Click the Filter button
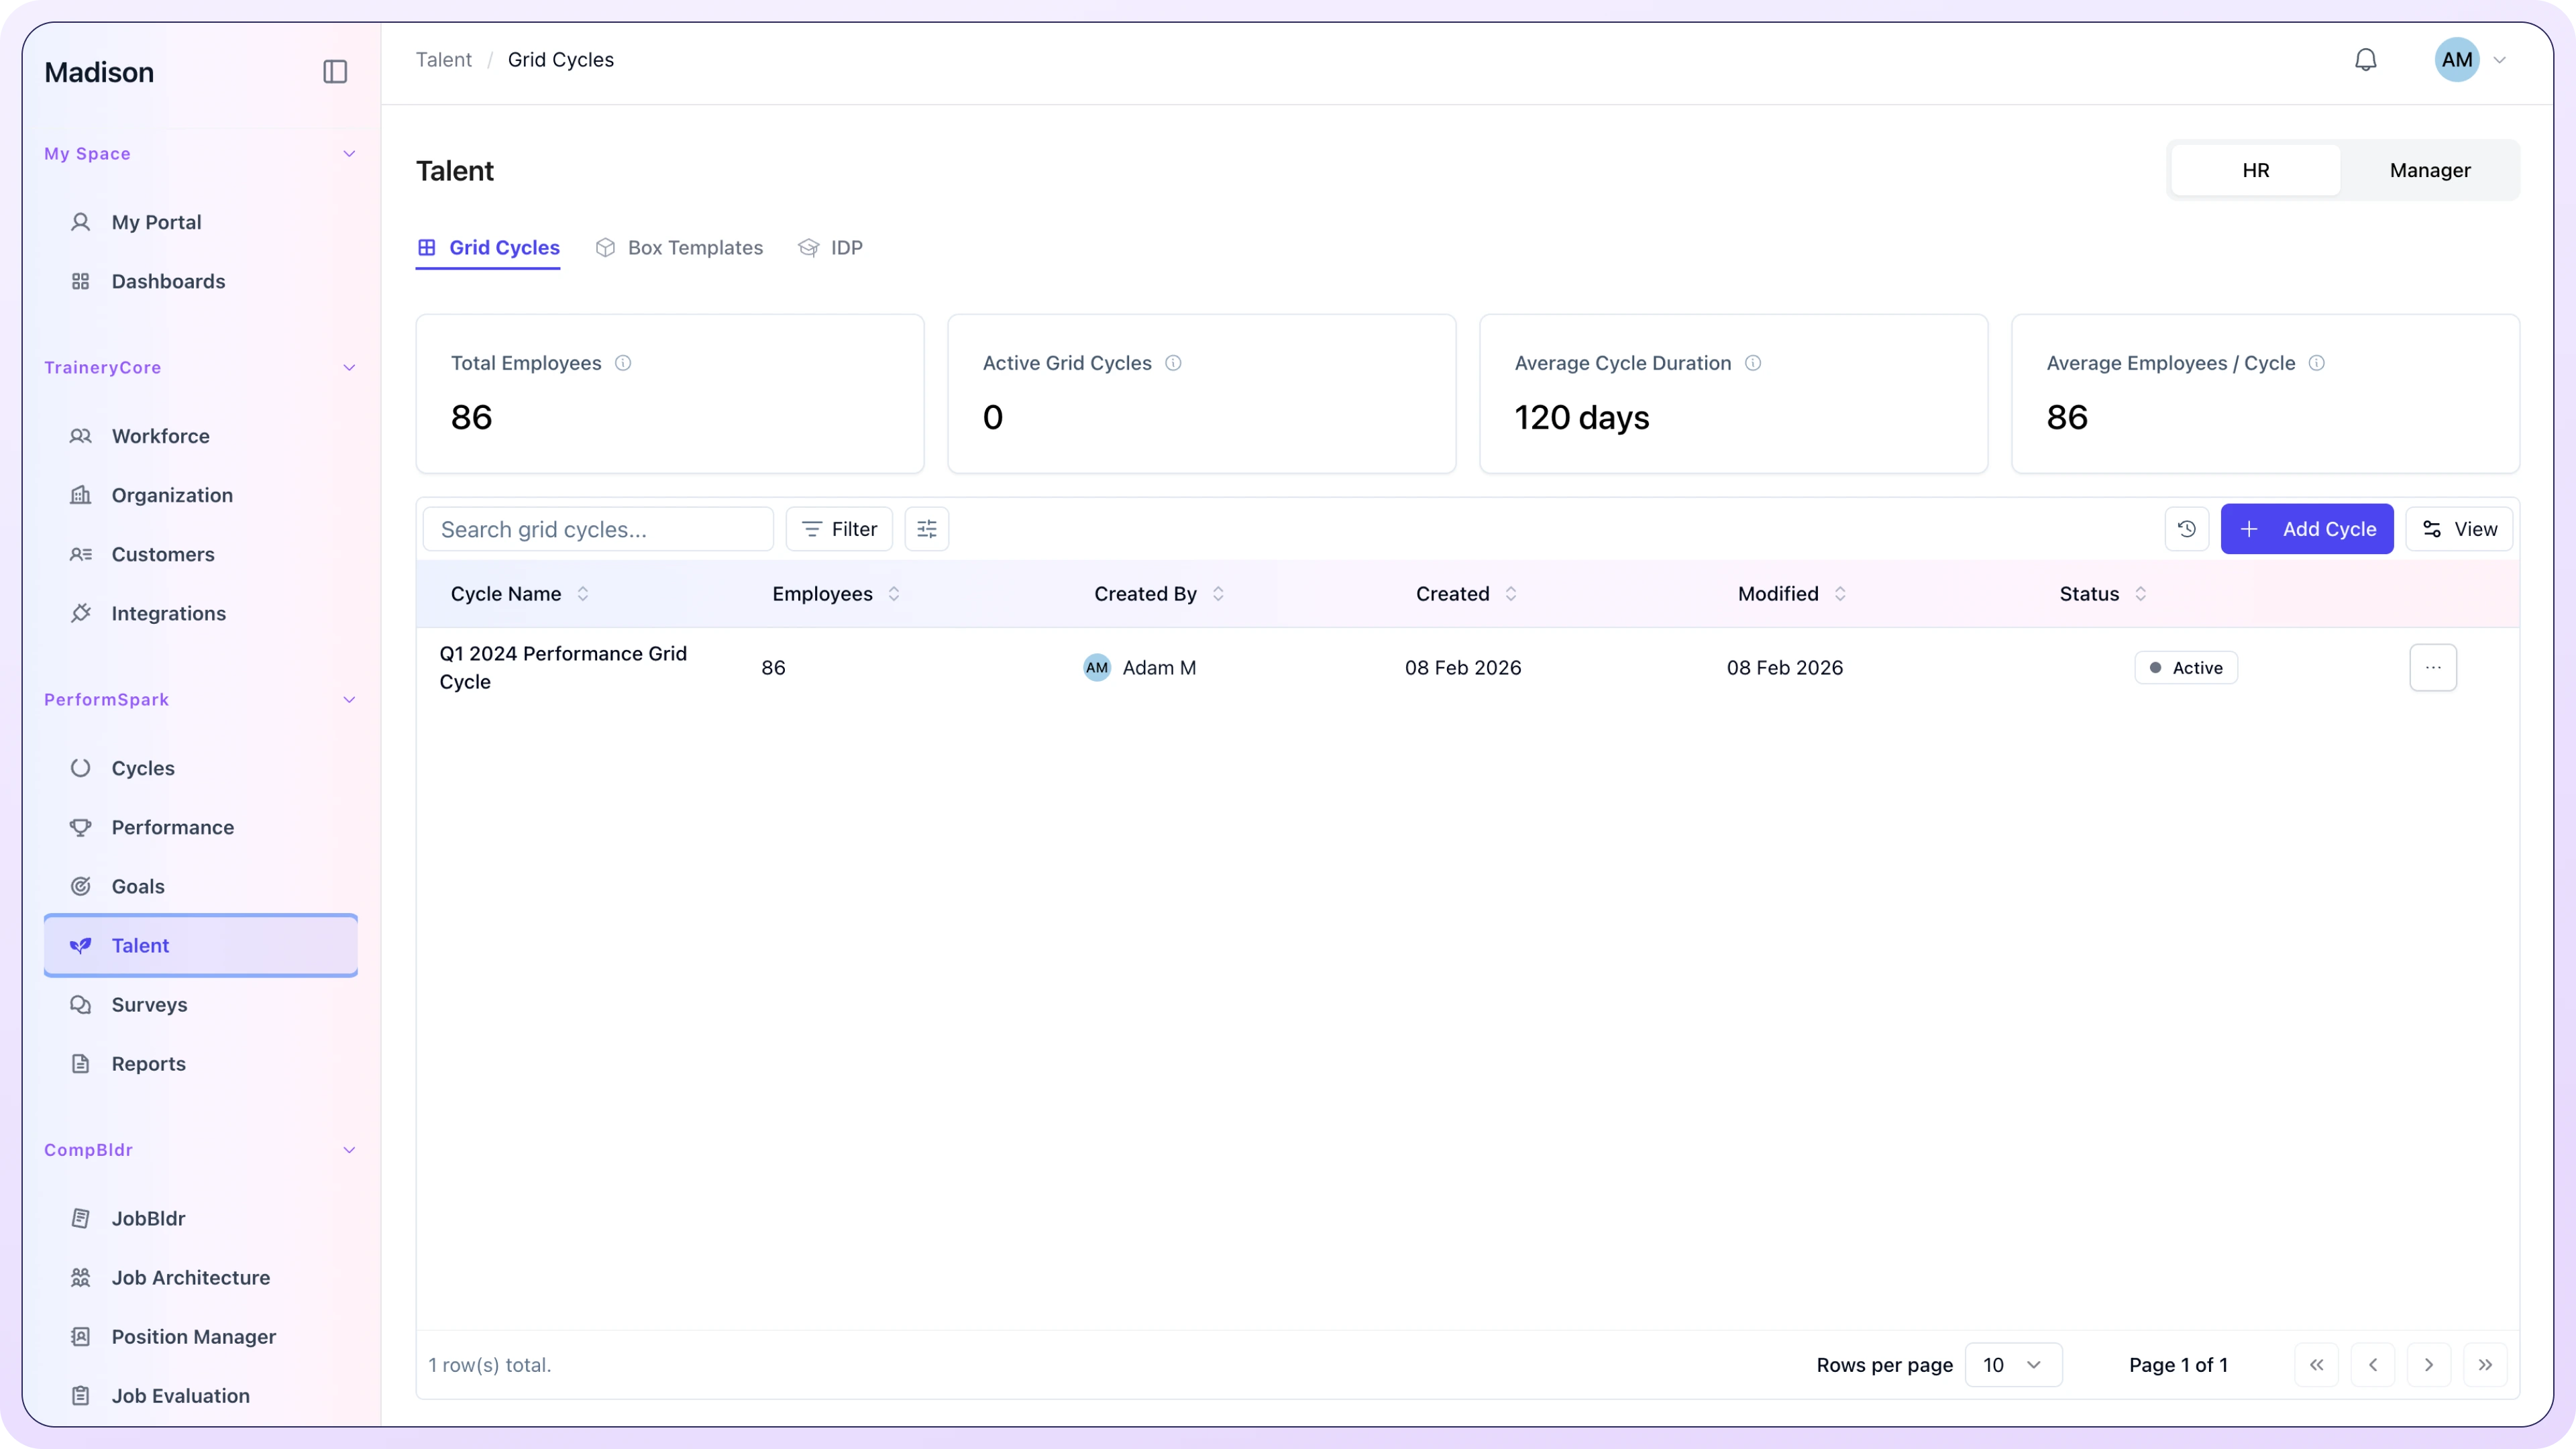 click(x=838, y=529)
